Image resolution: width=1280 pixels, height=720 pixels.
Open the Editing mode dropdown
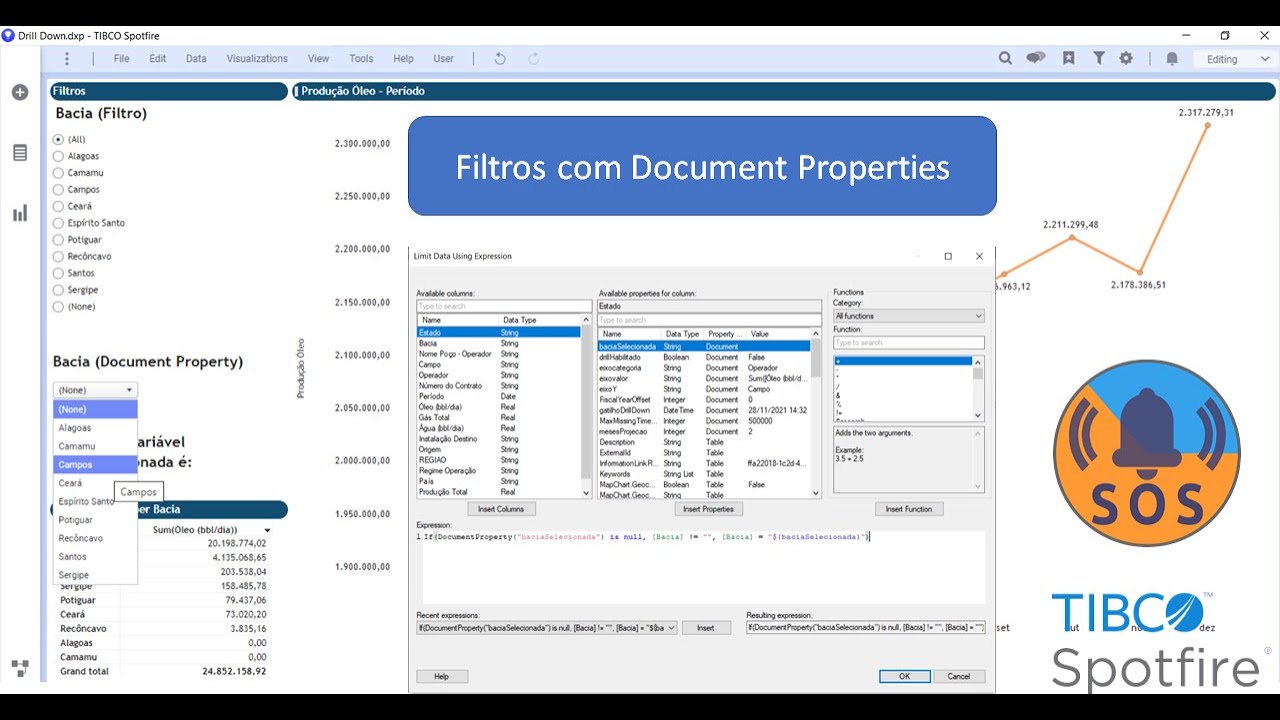pos(1237,59)
